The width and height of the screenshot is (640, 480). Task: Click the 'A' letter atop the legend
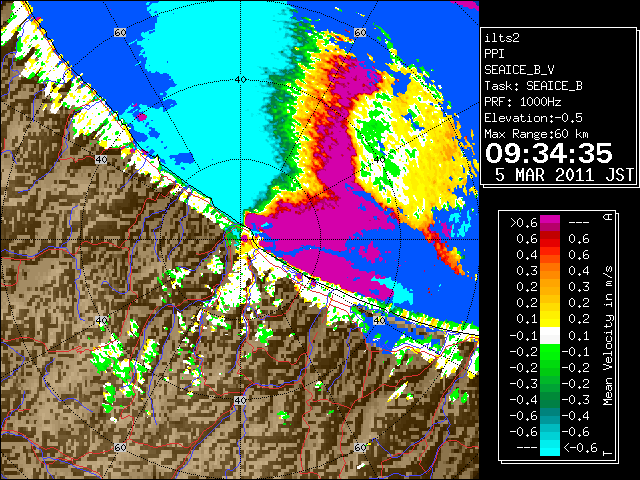coord(608,217)
